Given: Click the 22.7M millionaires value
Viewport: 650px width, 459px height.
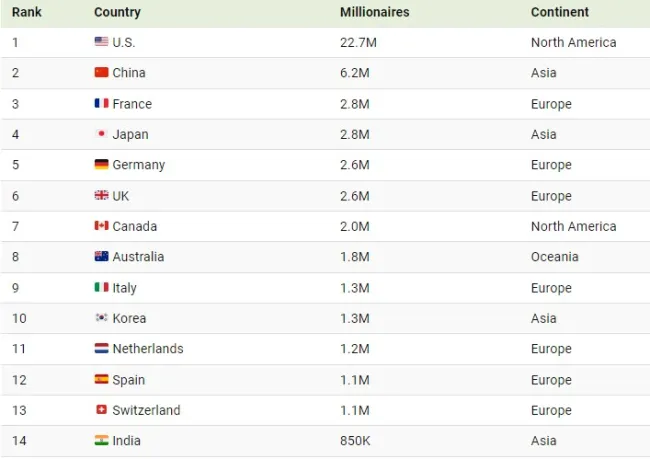Looking at the screenshot, I should click(x=358, y=42).
